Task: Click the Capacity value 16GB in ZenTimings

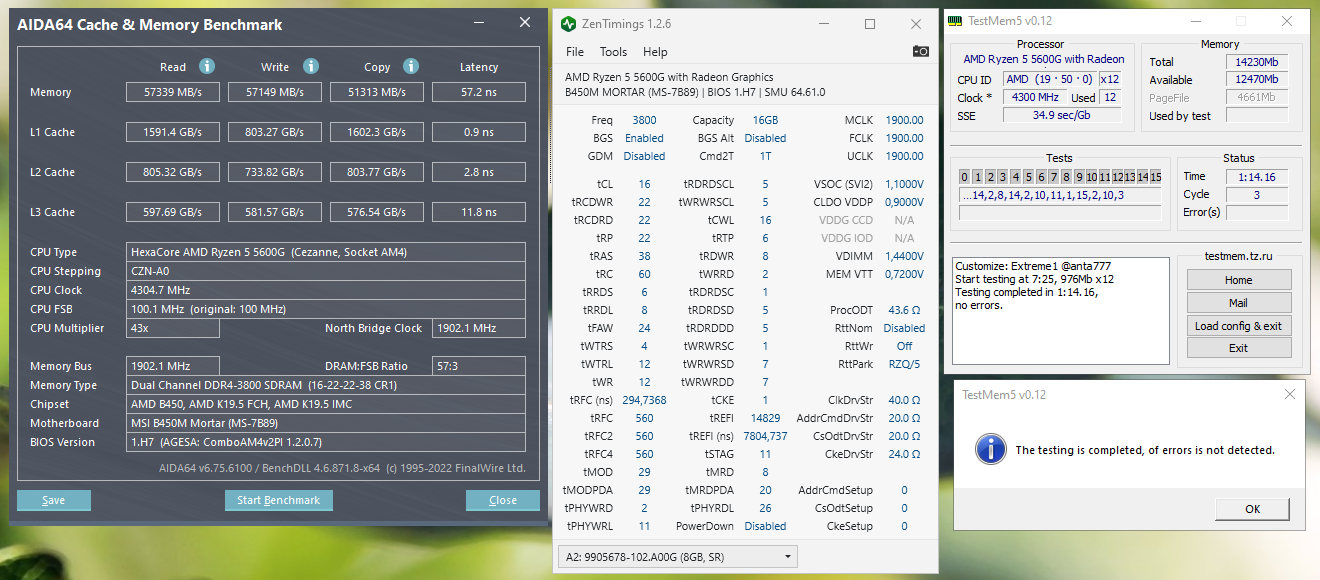Action: tap(765, 120)
